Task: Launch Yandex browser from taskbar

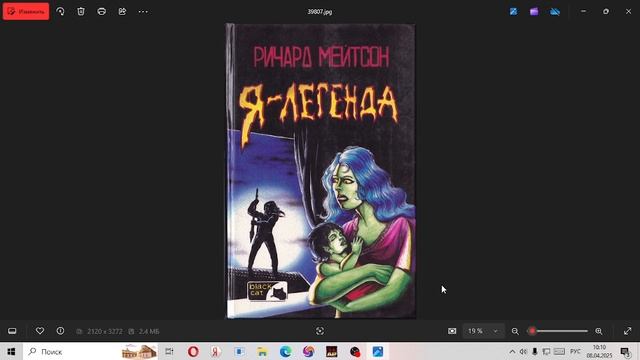Action: [216, 351]
